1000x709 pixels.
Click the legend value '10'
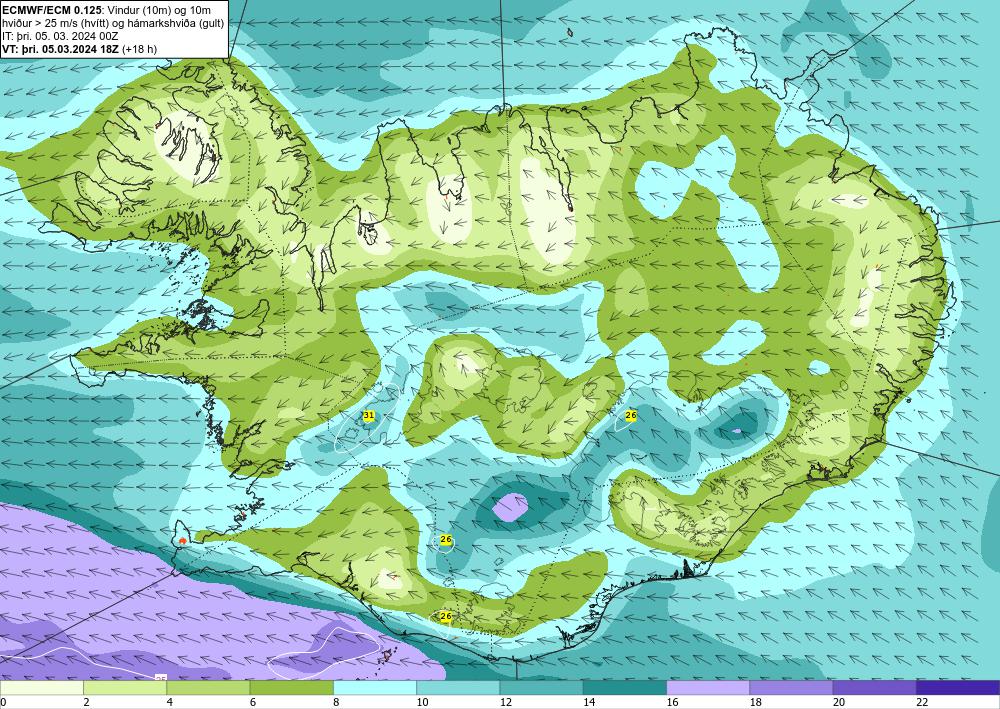click(422, 702)
